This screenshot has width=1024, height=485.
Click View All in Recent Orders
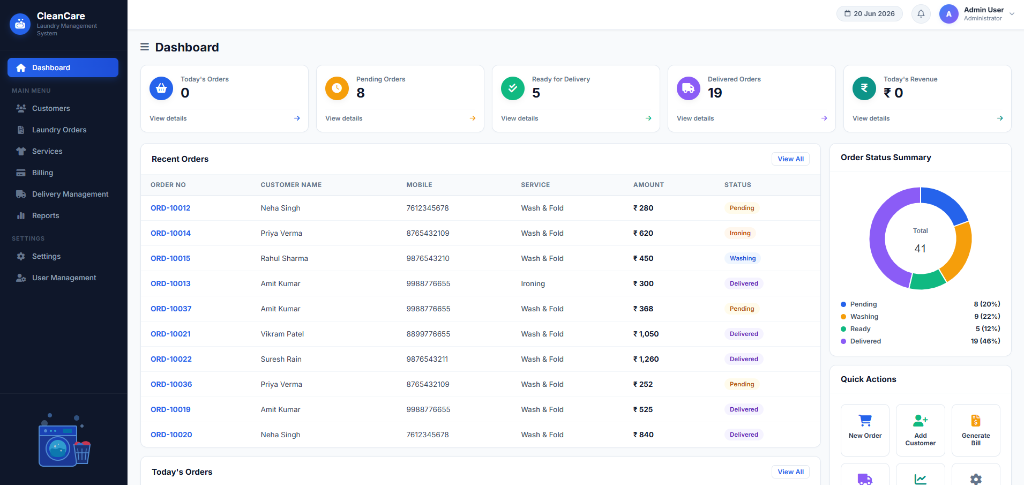pyautogui.click(x=790, y=159)
